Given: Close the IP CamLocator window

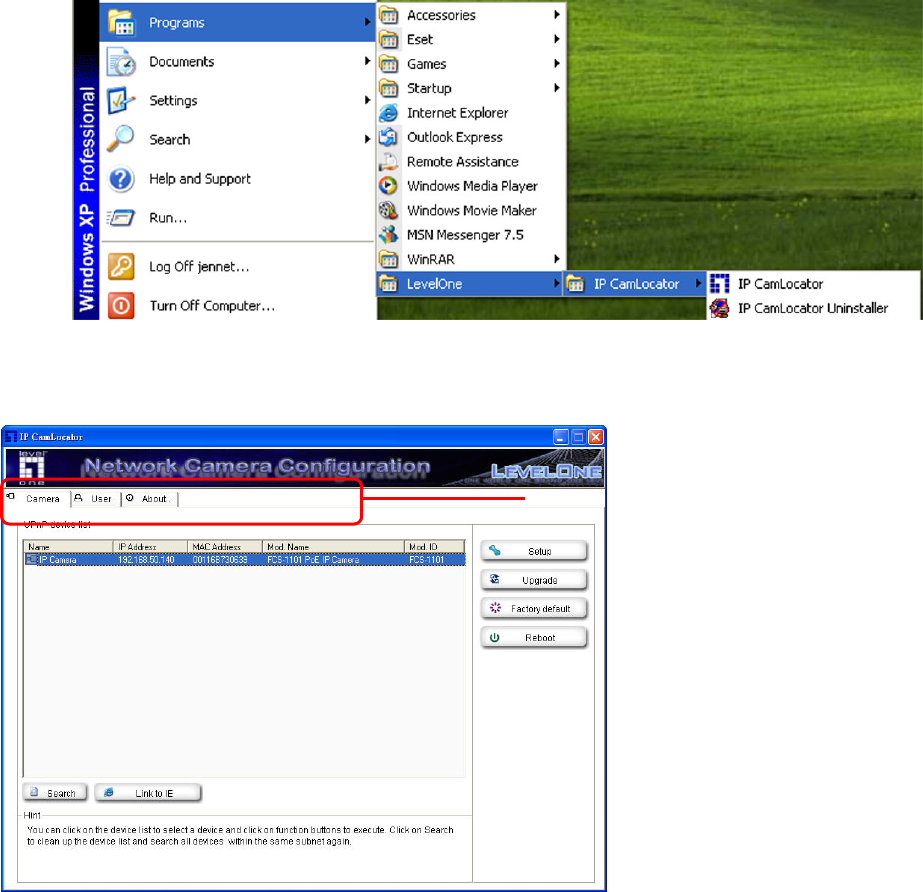Looking at the screenshot, I should click(596, 437).
